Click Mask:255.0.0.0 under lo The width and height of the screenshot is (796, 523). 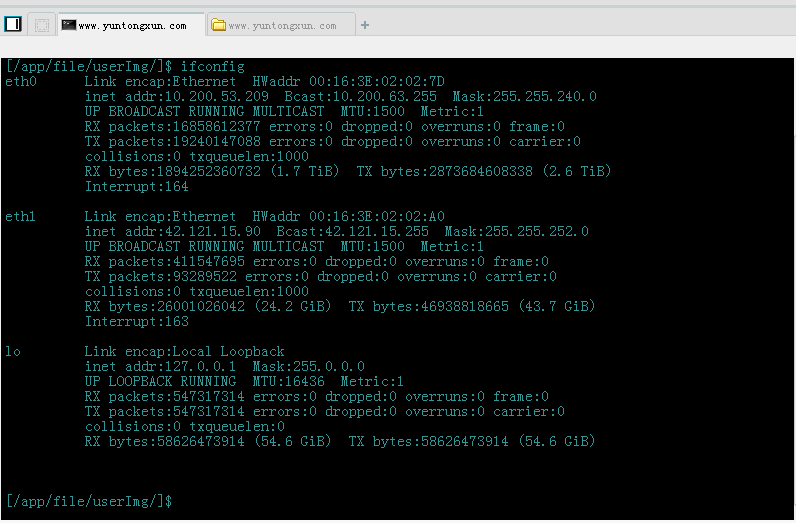[309, 367]
